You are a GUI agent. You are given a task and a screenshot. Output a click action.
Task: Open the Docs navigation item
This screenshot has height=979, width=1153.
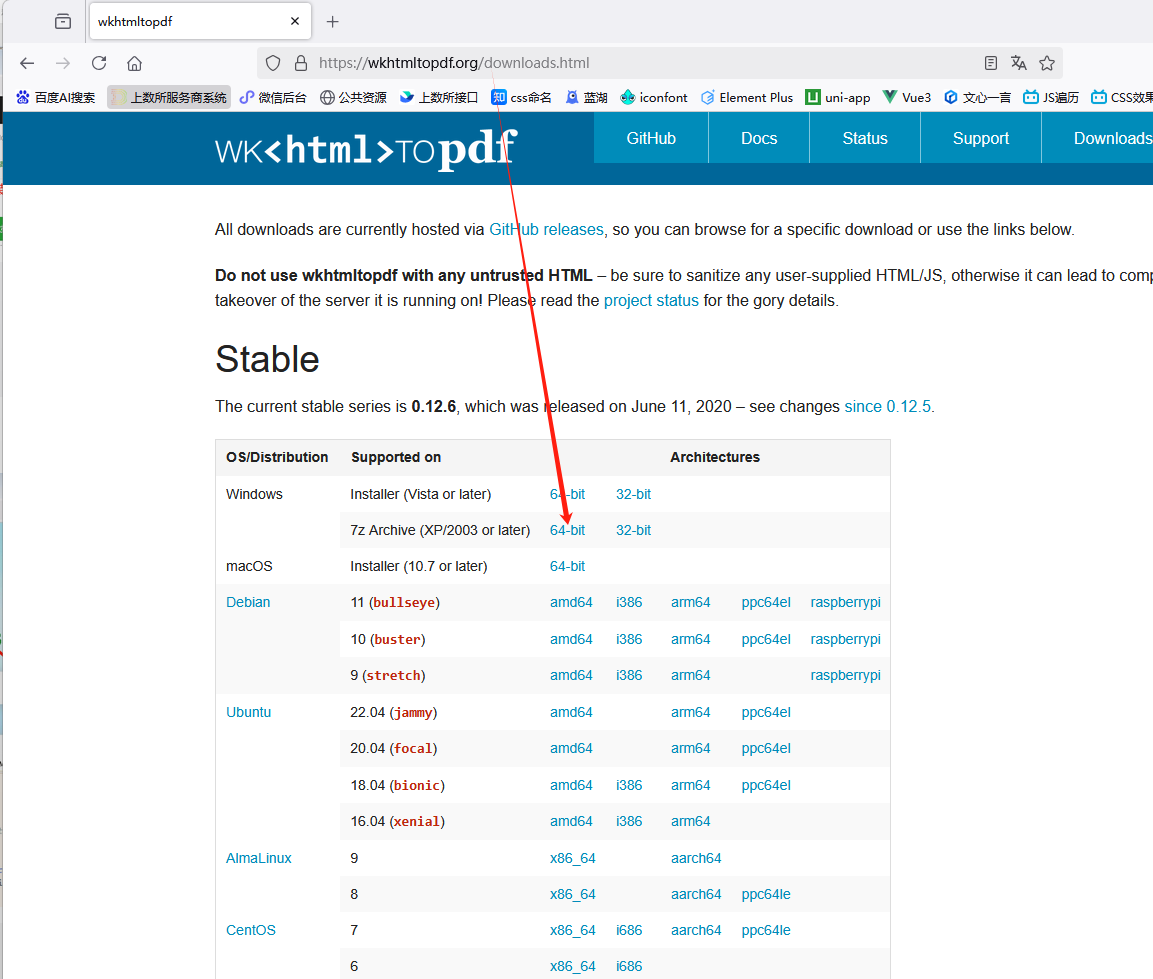(759, 138)
